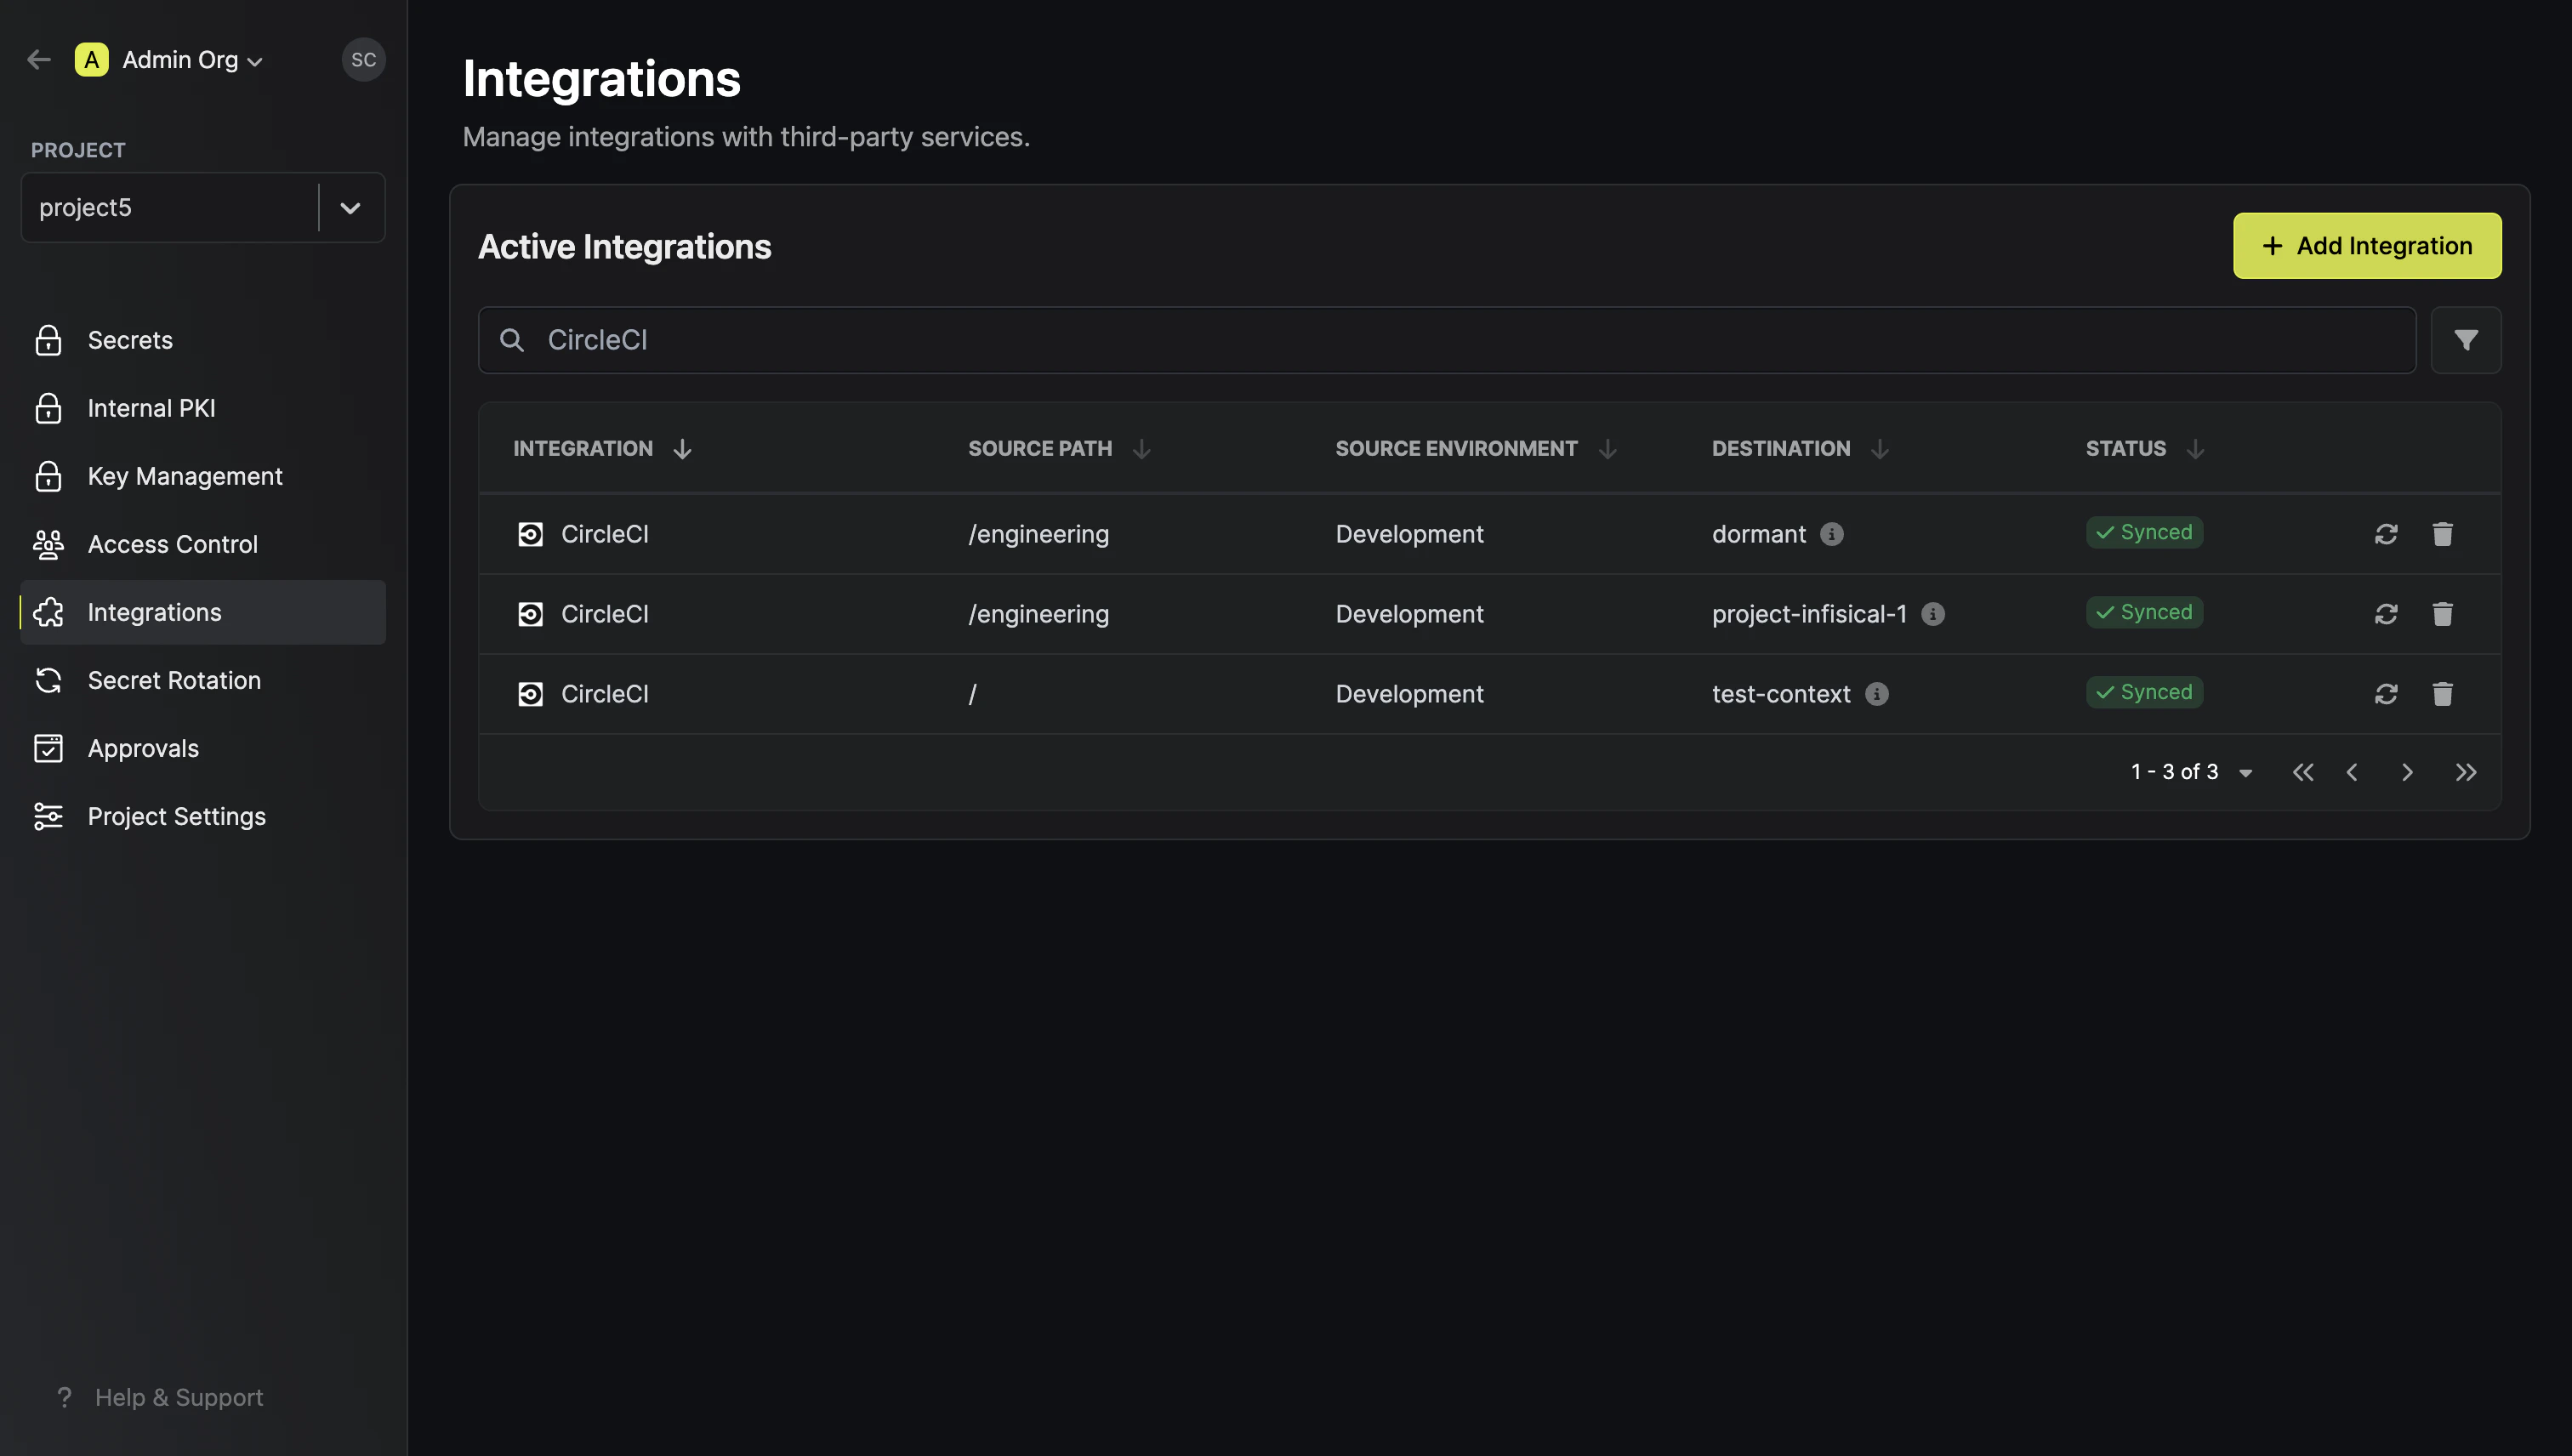Resync the test-context integration
The height and width of the screenshot is (1456, 2572).
click(x=2386, y=694)
